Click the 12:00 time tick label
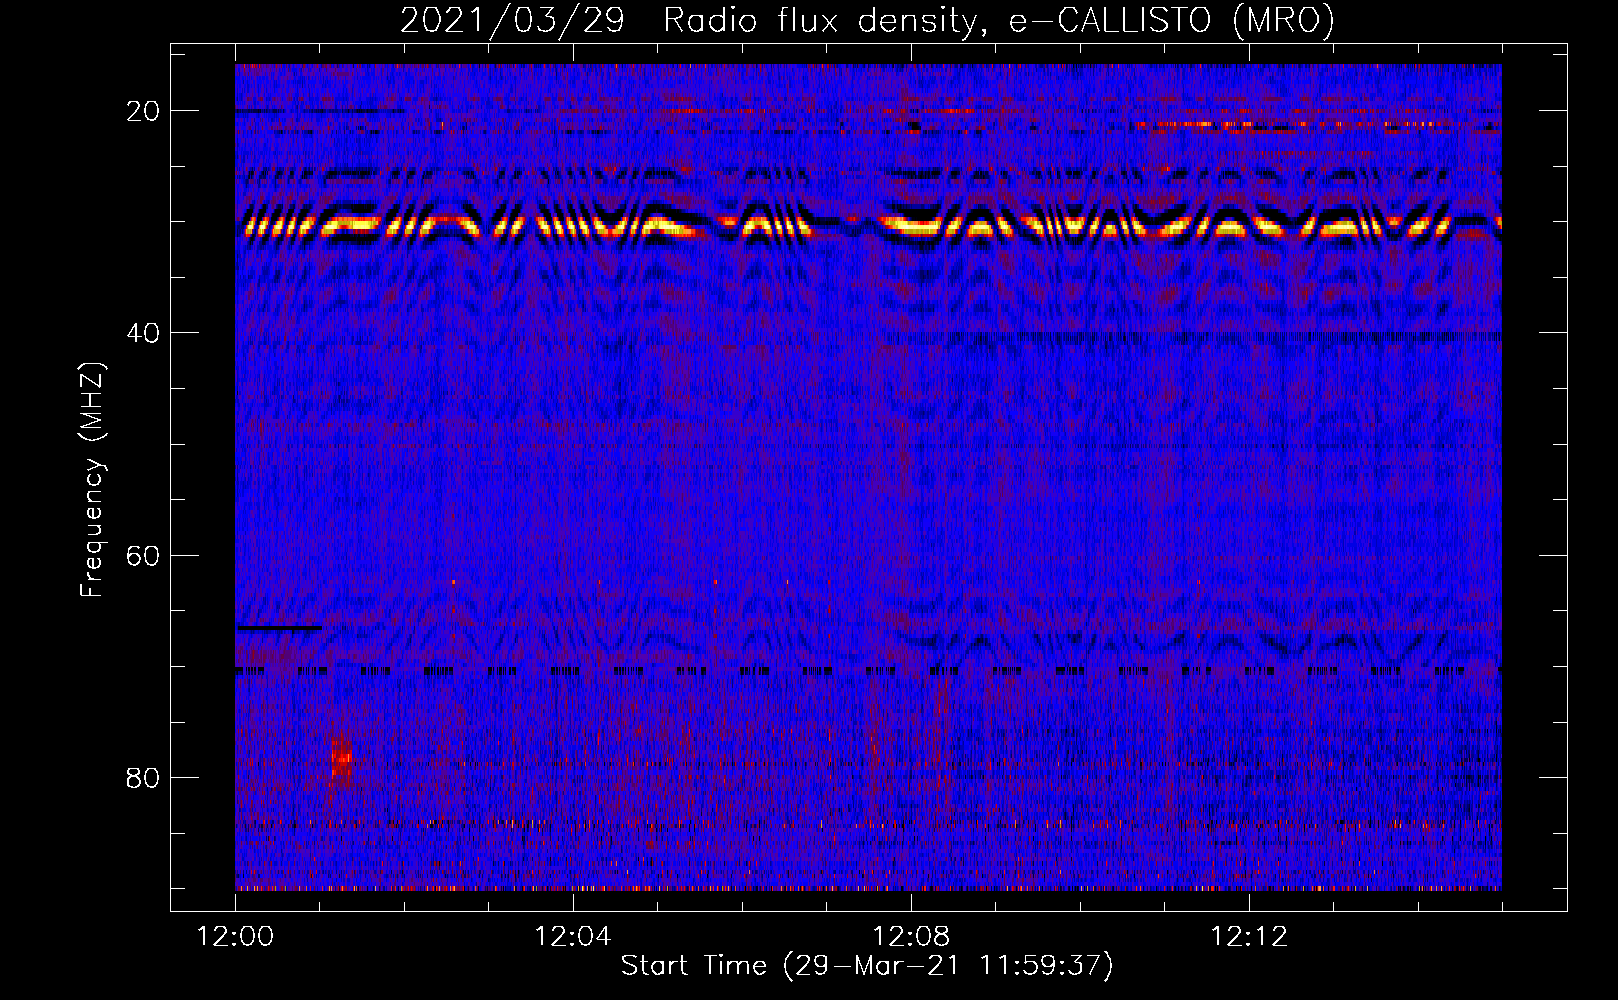The image size is (1618, 1000). pyautogui.click(x=235, y=937)
